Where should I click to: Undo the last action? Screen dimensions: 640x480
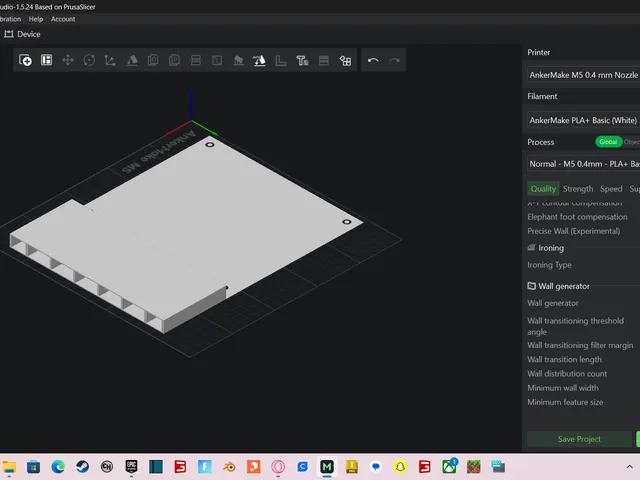[x=373, y=60]
